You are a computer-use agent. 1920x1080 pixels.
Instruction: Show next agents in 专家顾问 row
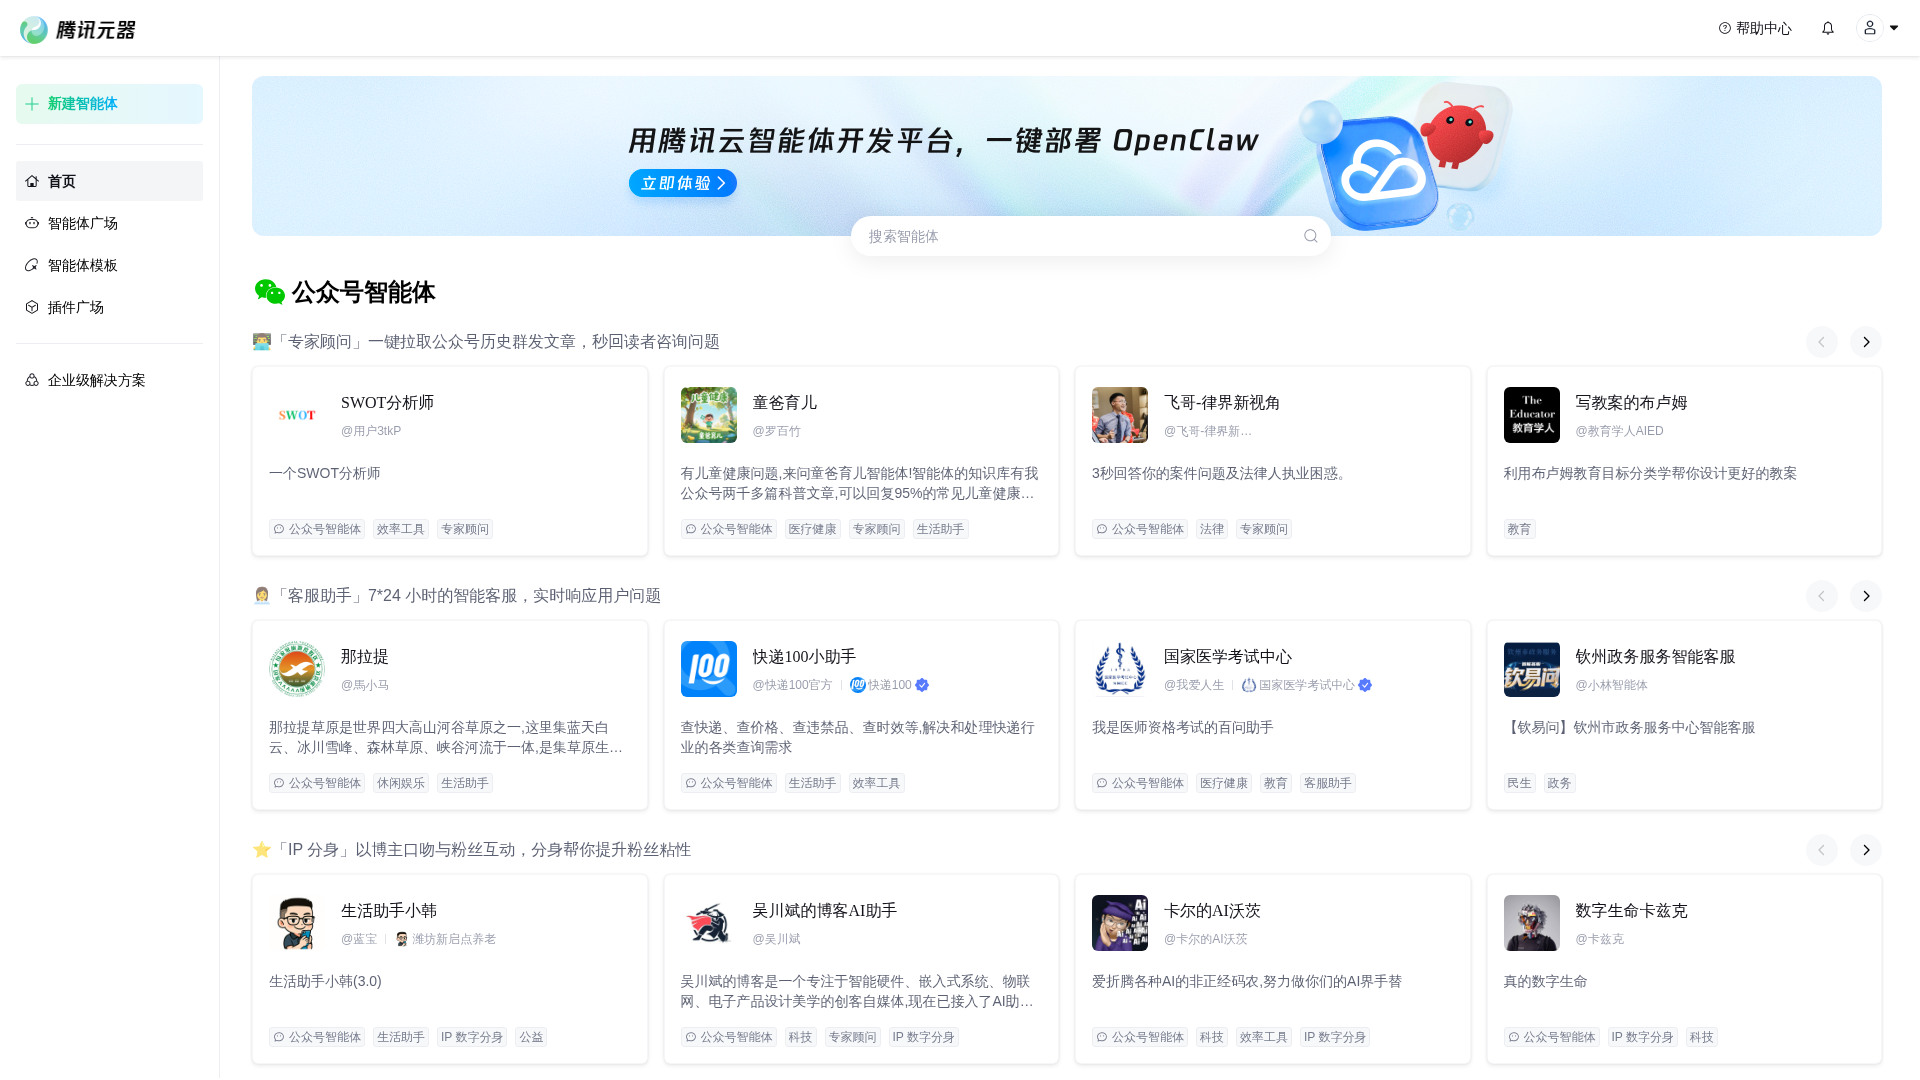[1866, 342]
